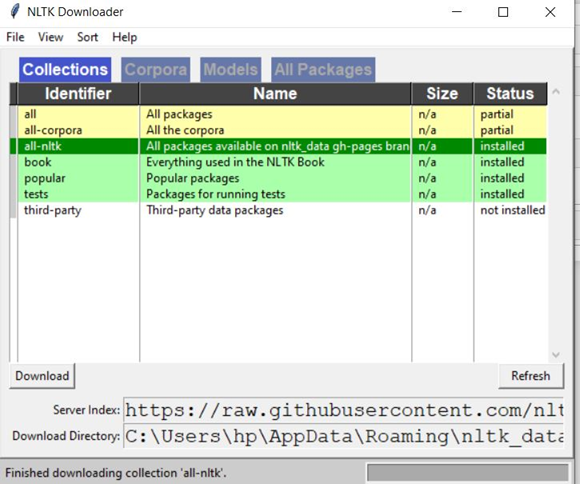Open the Sort menu
The height and width of the screenshot is (484, 580).
88,37
